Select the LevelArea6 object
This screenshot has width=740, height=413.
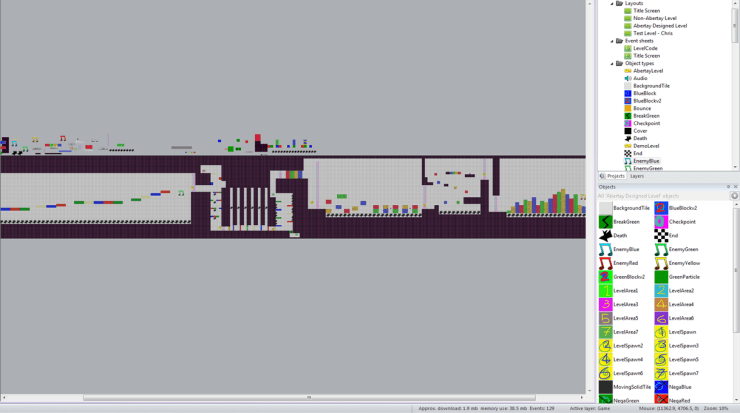click(x=674, y=318)
